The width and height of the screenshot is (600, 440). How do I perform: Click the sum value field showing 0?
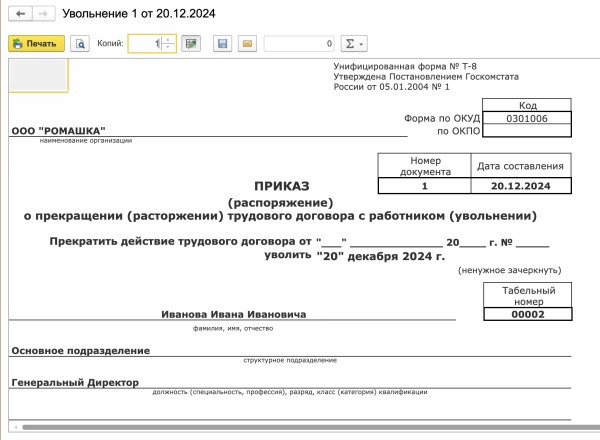tap(300, 44)
